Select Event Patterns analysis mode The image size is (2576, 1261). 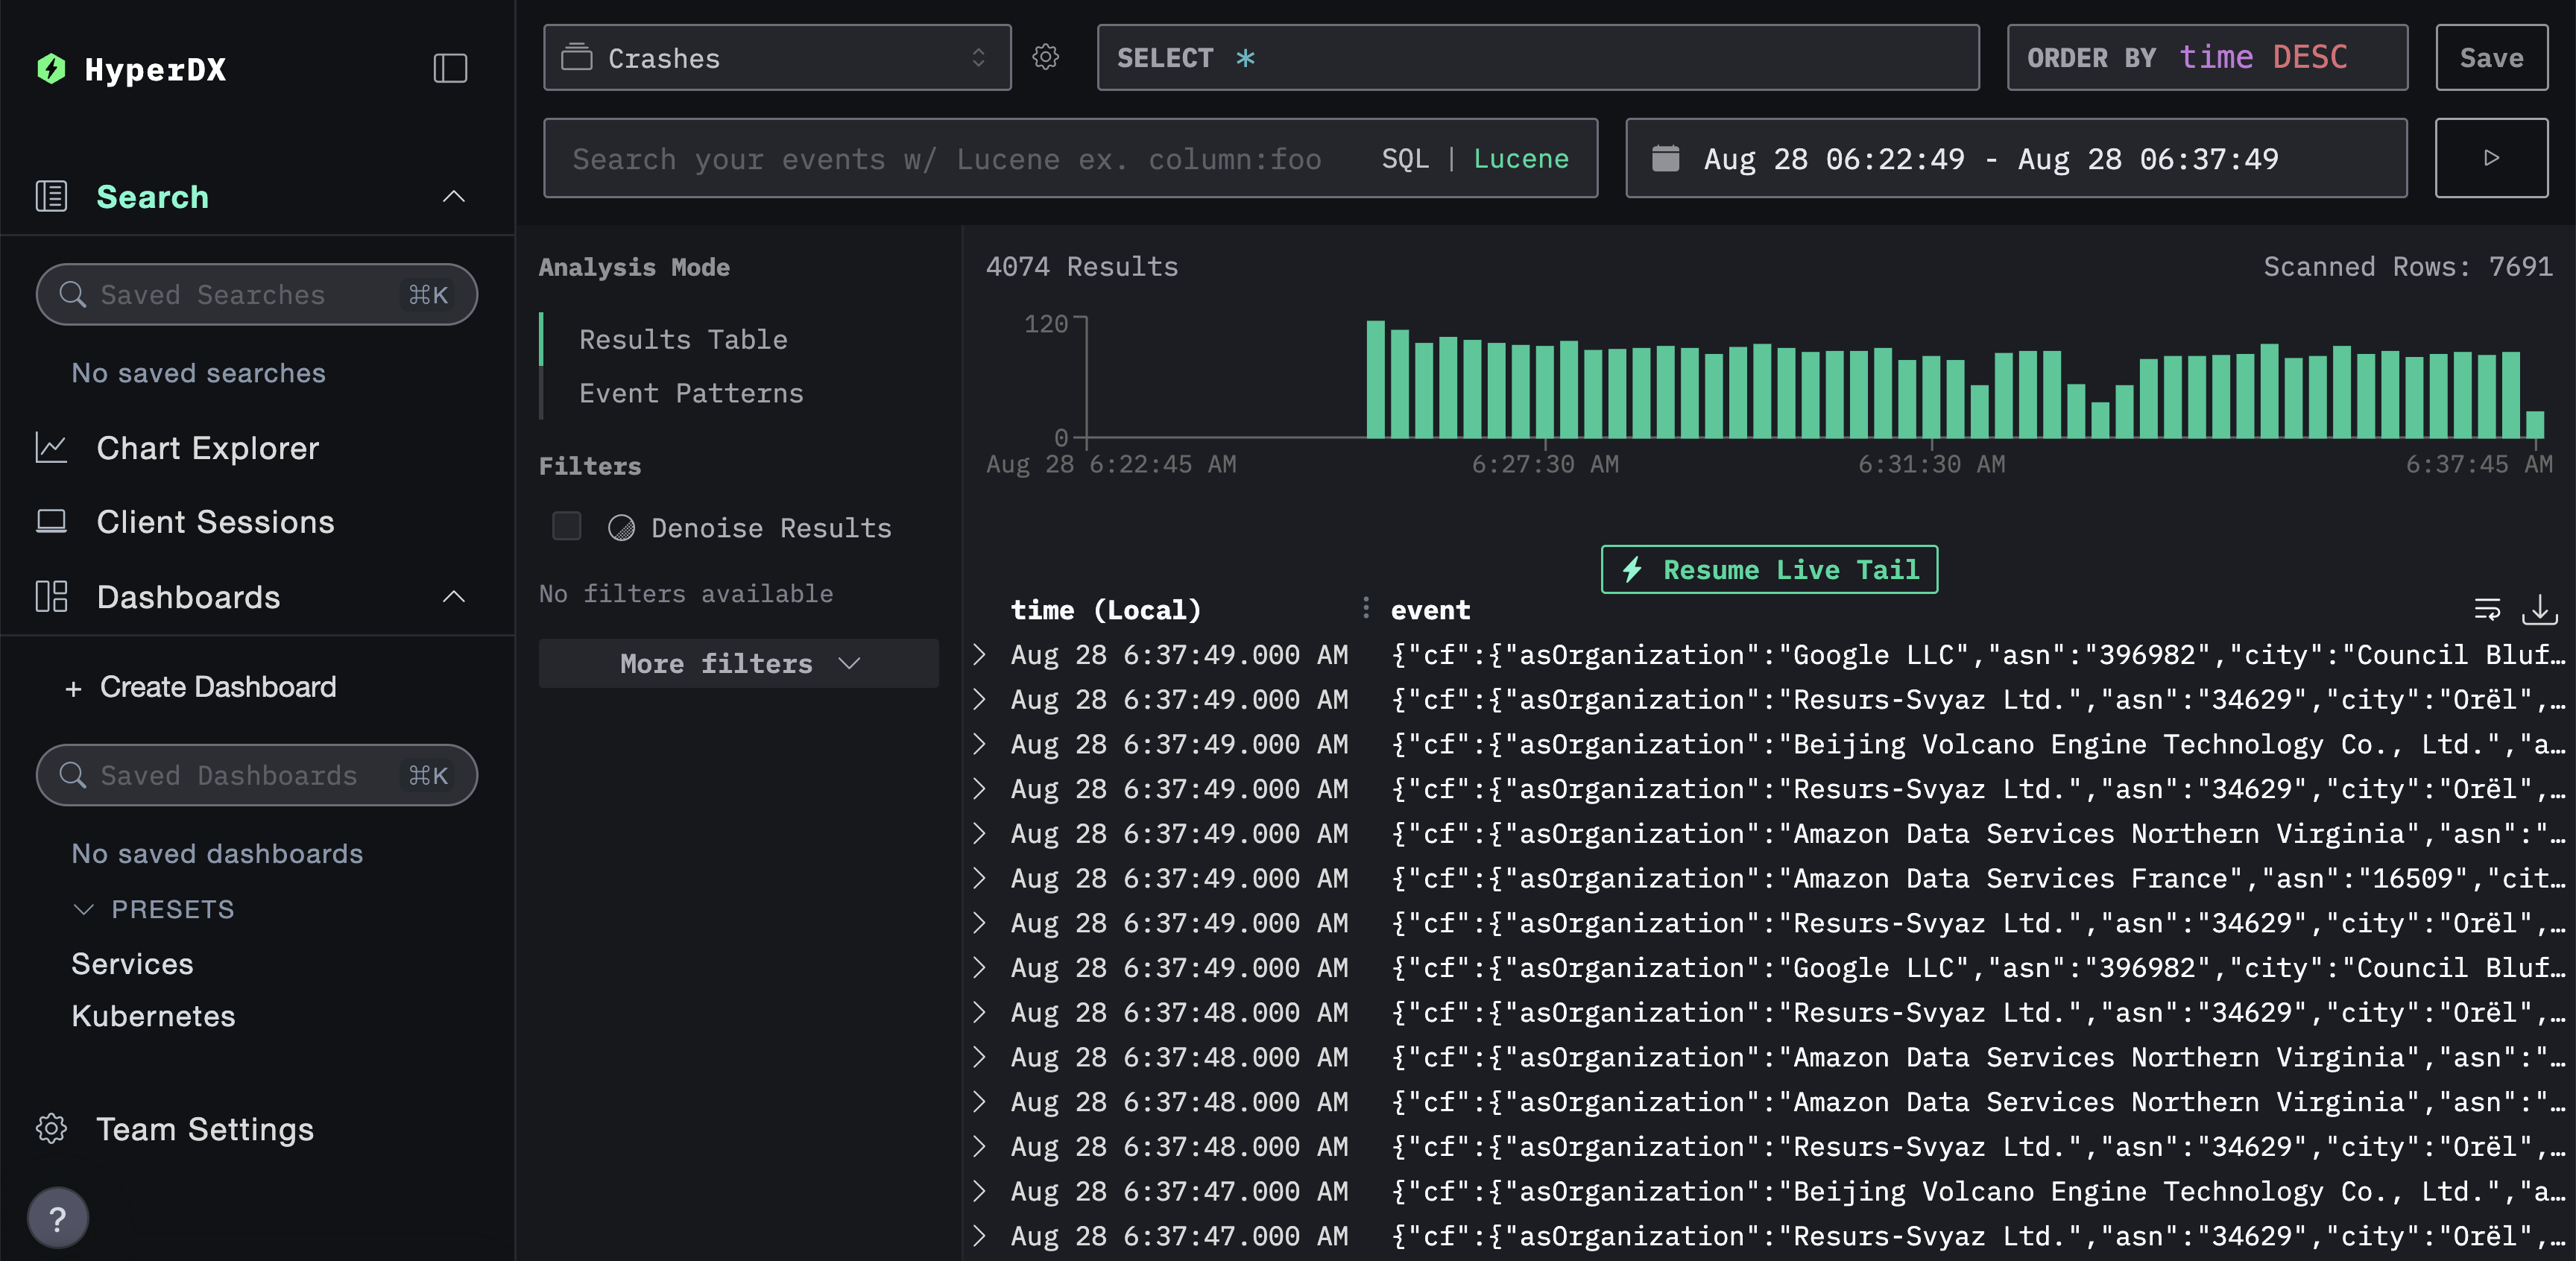[691, 393]
